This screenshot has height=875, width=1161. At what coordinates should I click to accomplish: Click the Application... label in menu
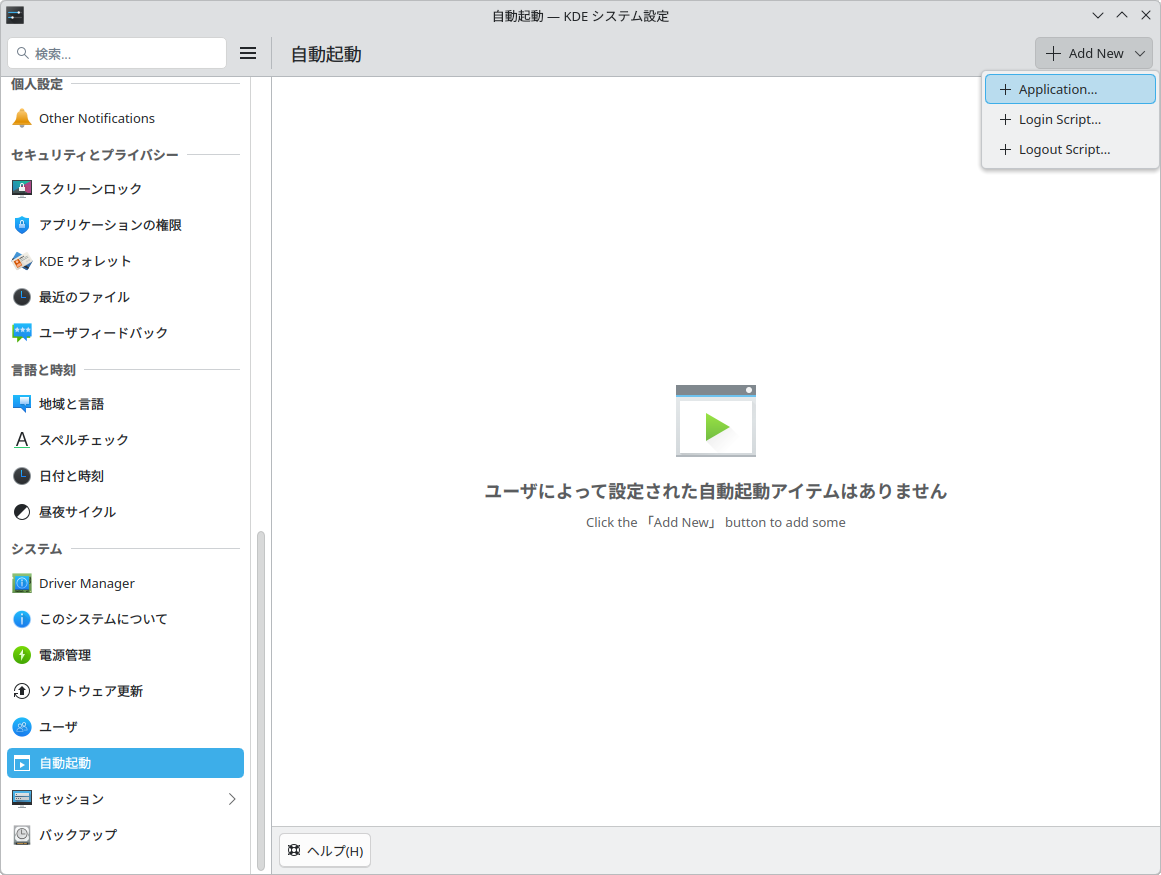[x=1058, y=90]
